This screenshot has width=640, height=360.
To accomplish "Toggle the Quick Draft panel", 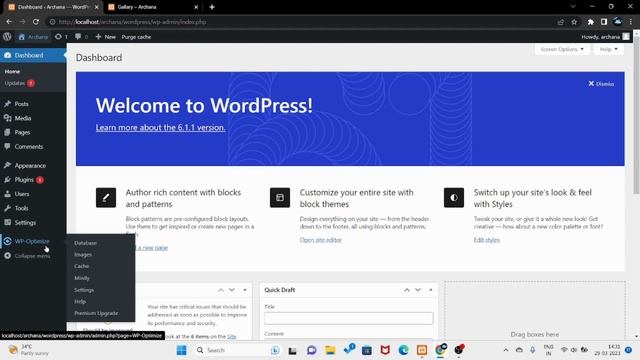I will 431,290.
